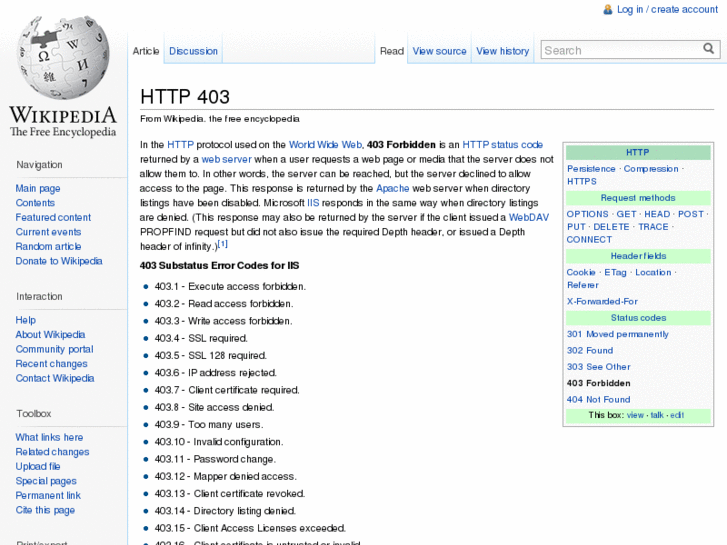The height and width of the screenshot is (545, 727).
Task: Collapse the Navigation sidebar section
Action: click(x=39, y=165)
